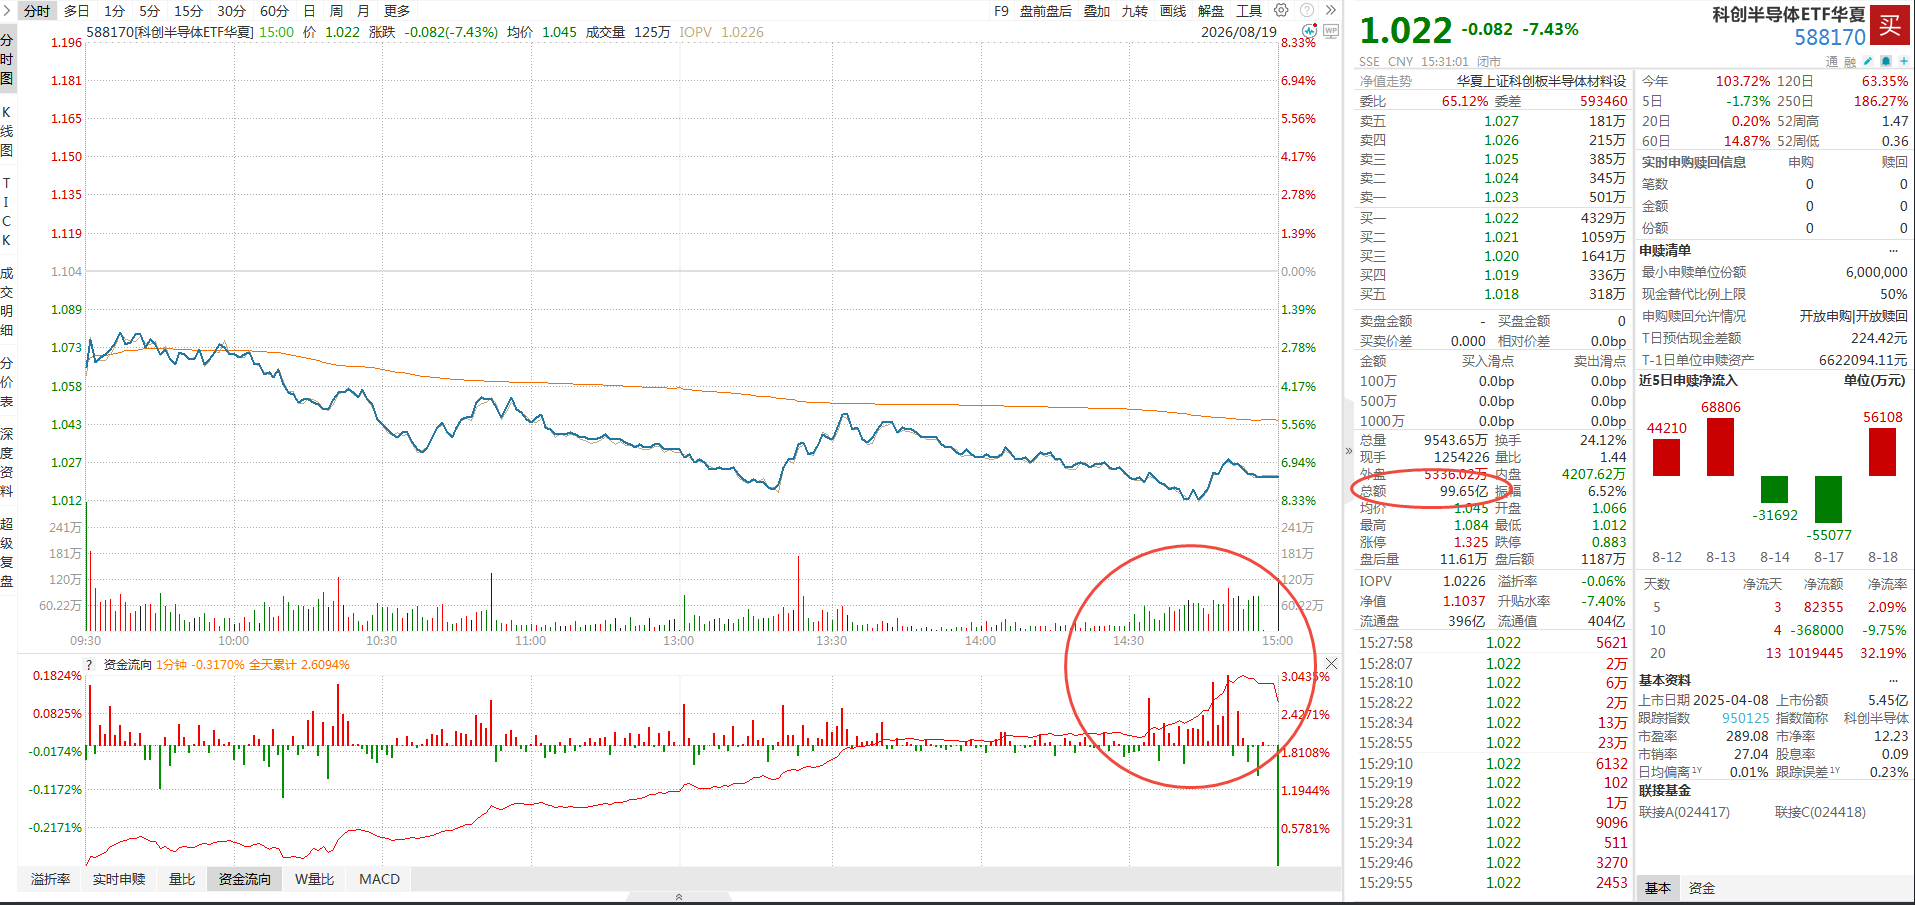Image resolution: width=1915 pixels, height=905 pixels.
Task: Toggle the 叠加 overlay option
Action: point(1097,11)
